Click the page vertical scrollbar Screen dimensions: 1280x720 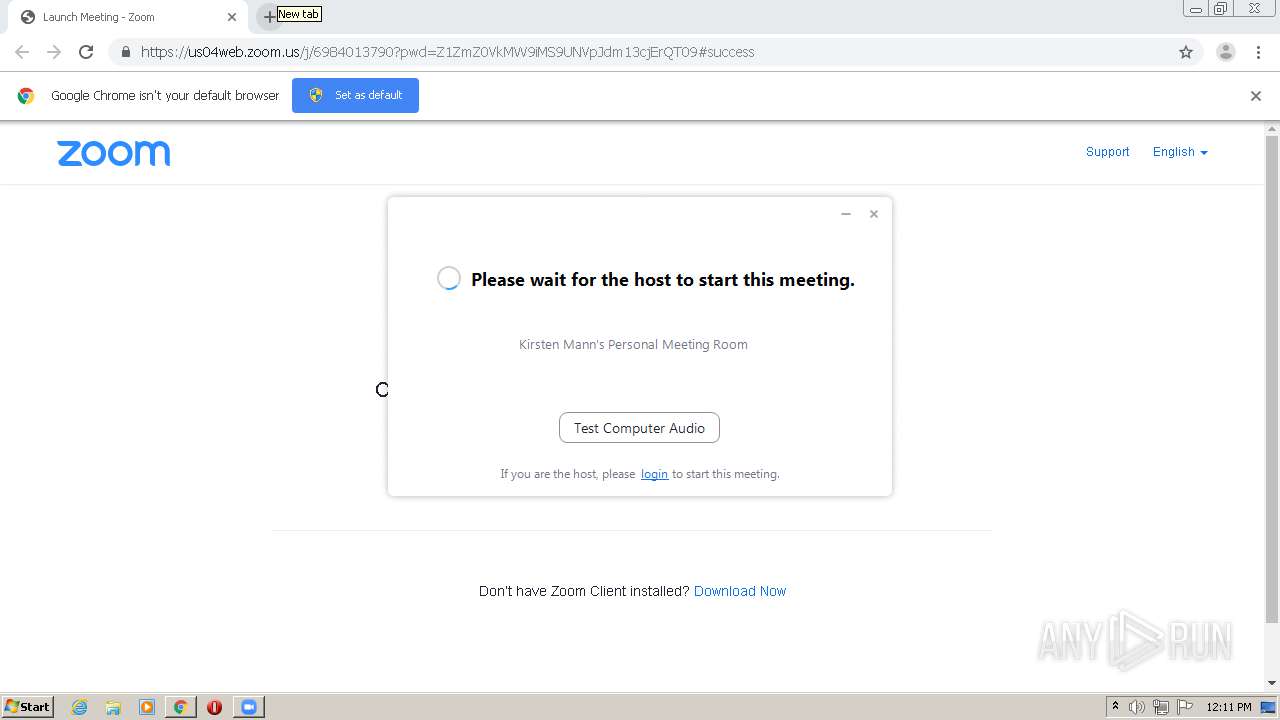[1272, 378]
